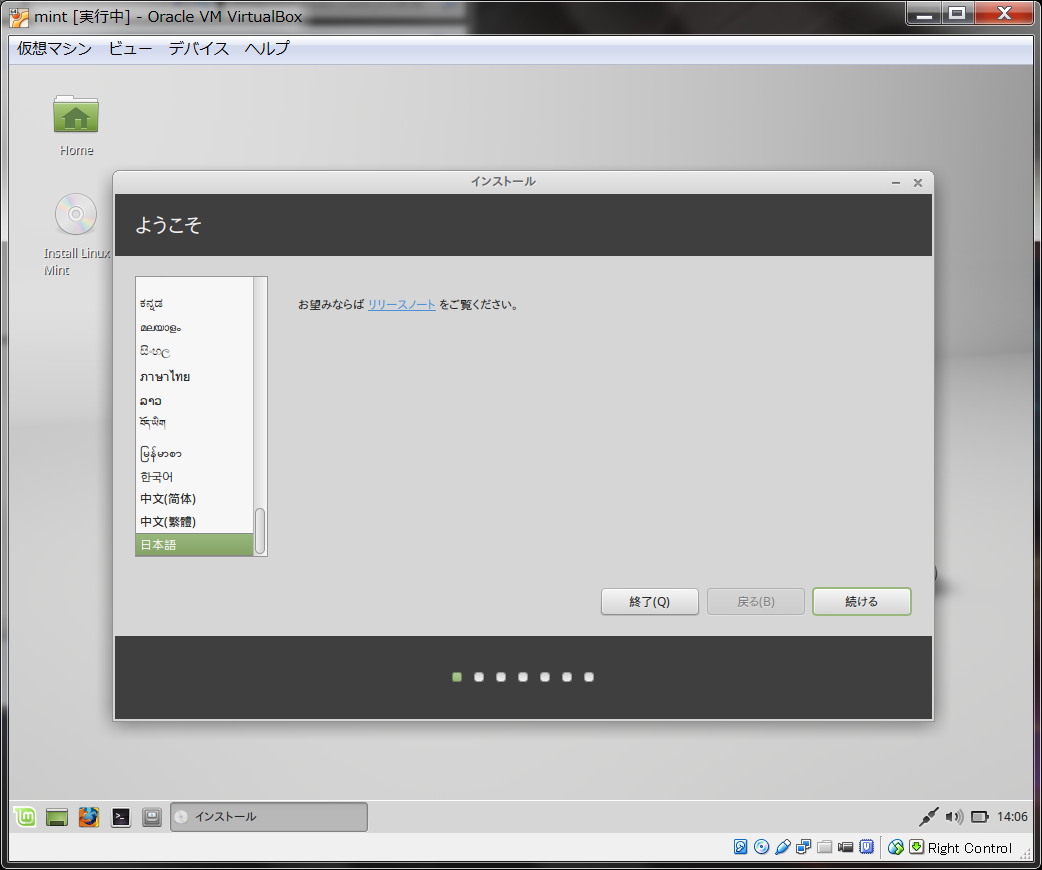This screenshot has height=870, width=1042.
Task: Select 中文(简体) in the language list
Action: tap(168, 499)
